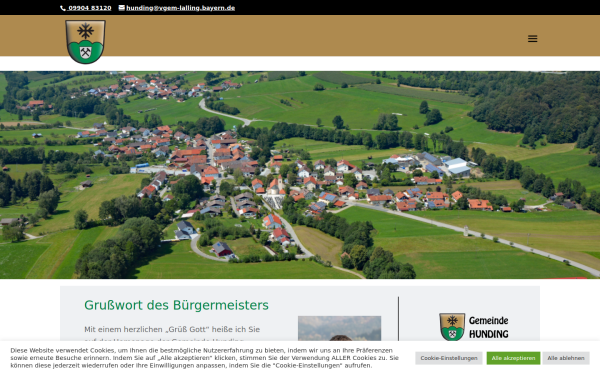Image resolution: width=600 pixels, height=375 pixels.
Task: Click the mayor's portrait photo
Action: (339, 328)
